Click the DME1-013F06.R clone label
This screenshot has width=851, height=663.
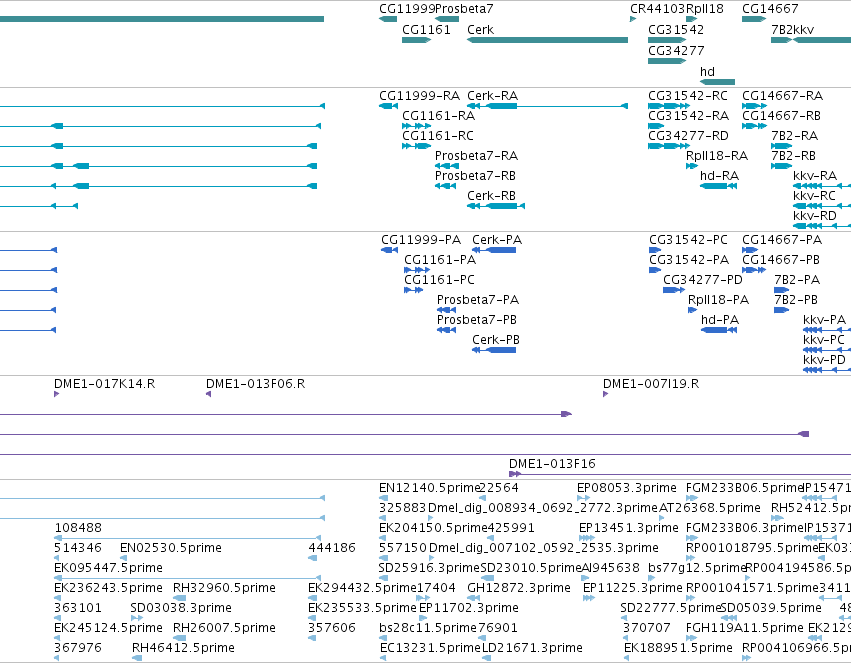pyautogui.click(x=256, y=384)
